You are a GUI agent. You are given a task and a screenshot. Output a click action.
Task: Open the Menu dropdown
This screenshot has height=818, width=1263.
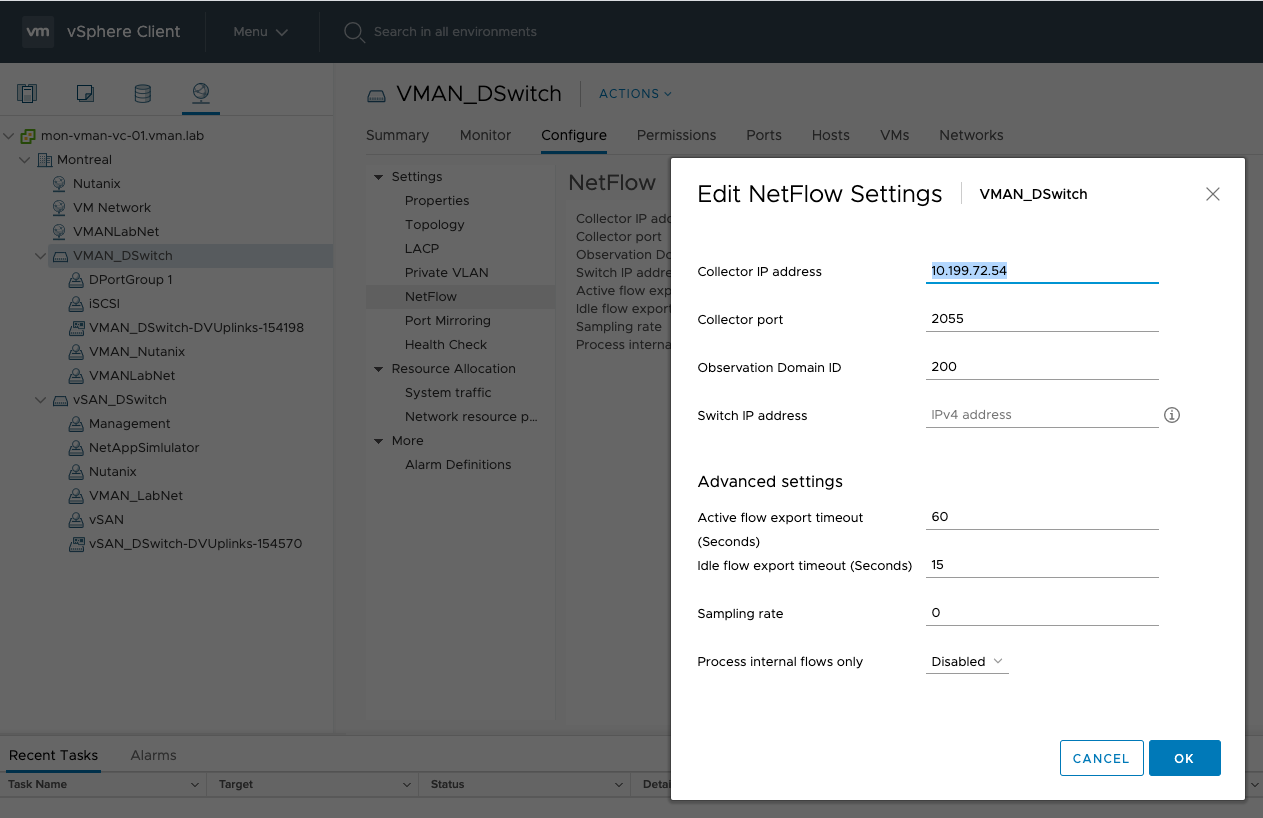(x=260, y=32)
